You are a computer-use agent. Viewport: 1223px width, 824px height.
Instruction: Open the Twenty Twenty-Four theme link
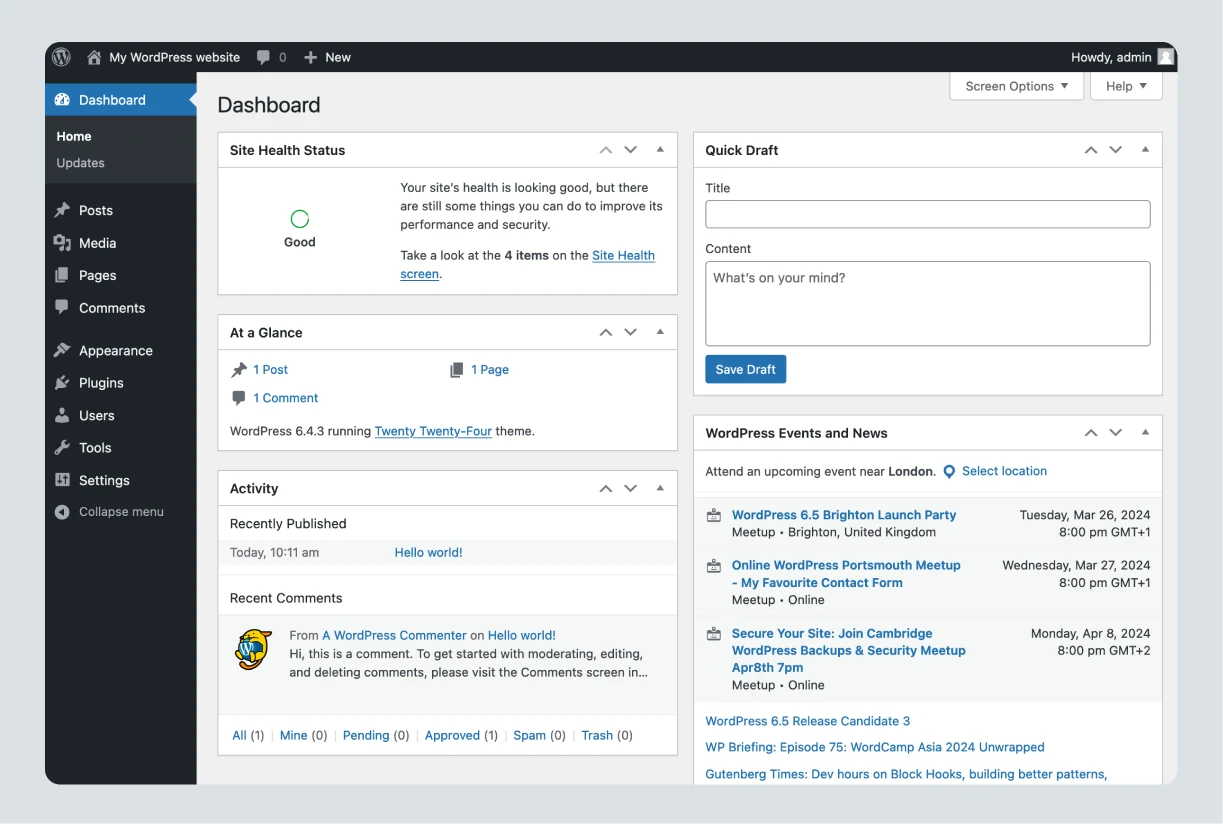click(x=433, y=431)
